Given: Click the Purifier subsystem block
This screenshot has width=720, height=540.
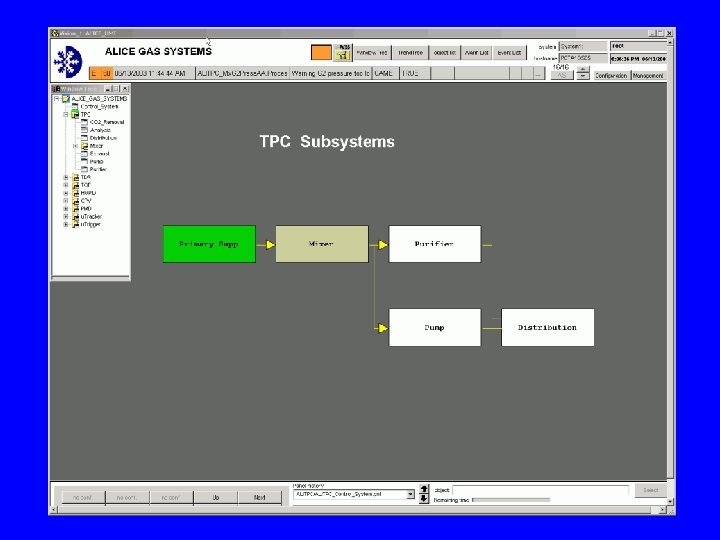Looking at the screenshot, I should click(x=435, y=244).
